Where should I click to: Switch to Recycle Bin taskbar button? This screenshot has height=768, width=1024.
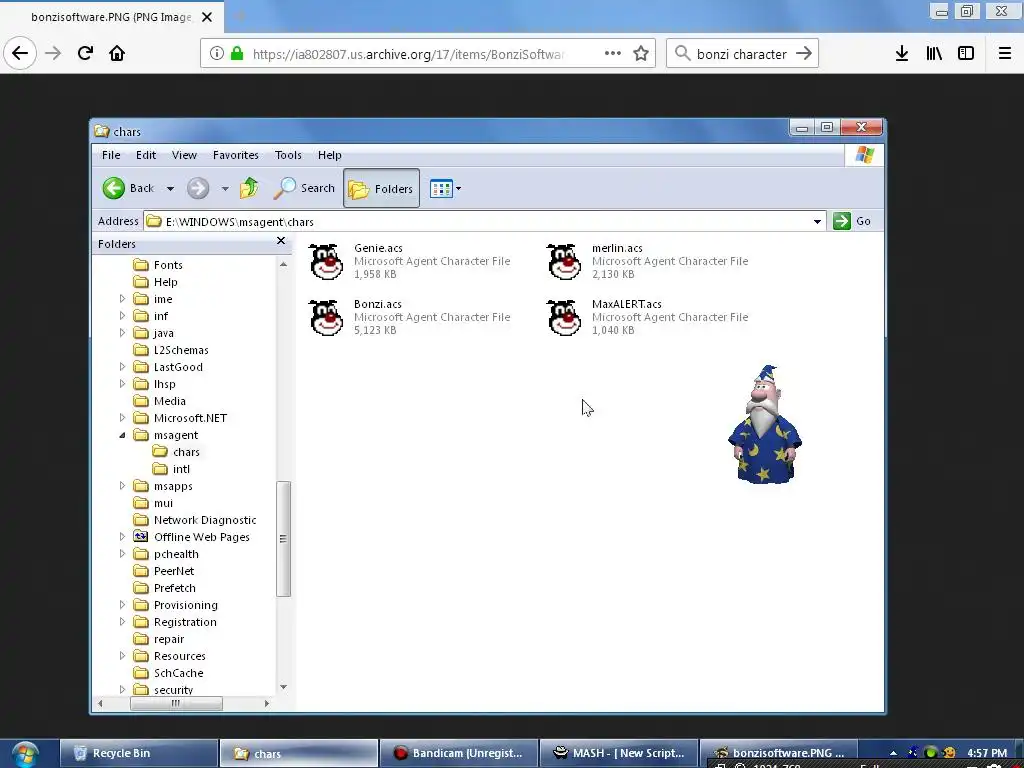click(138, 753)
